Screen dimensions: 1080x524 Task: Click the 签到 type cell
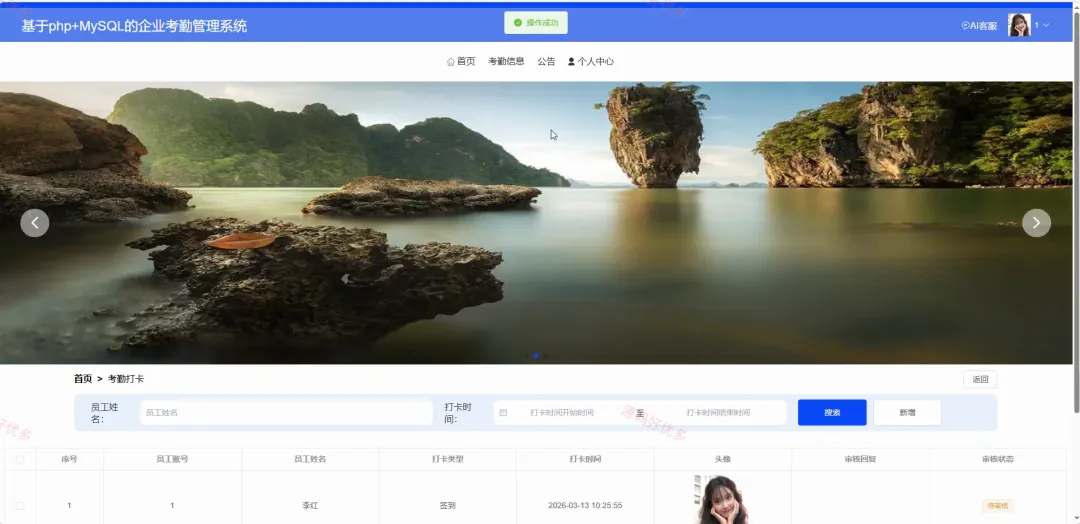(448, 505)
